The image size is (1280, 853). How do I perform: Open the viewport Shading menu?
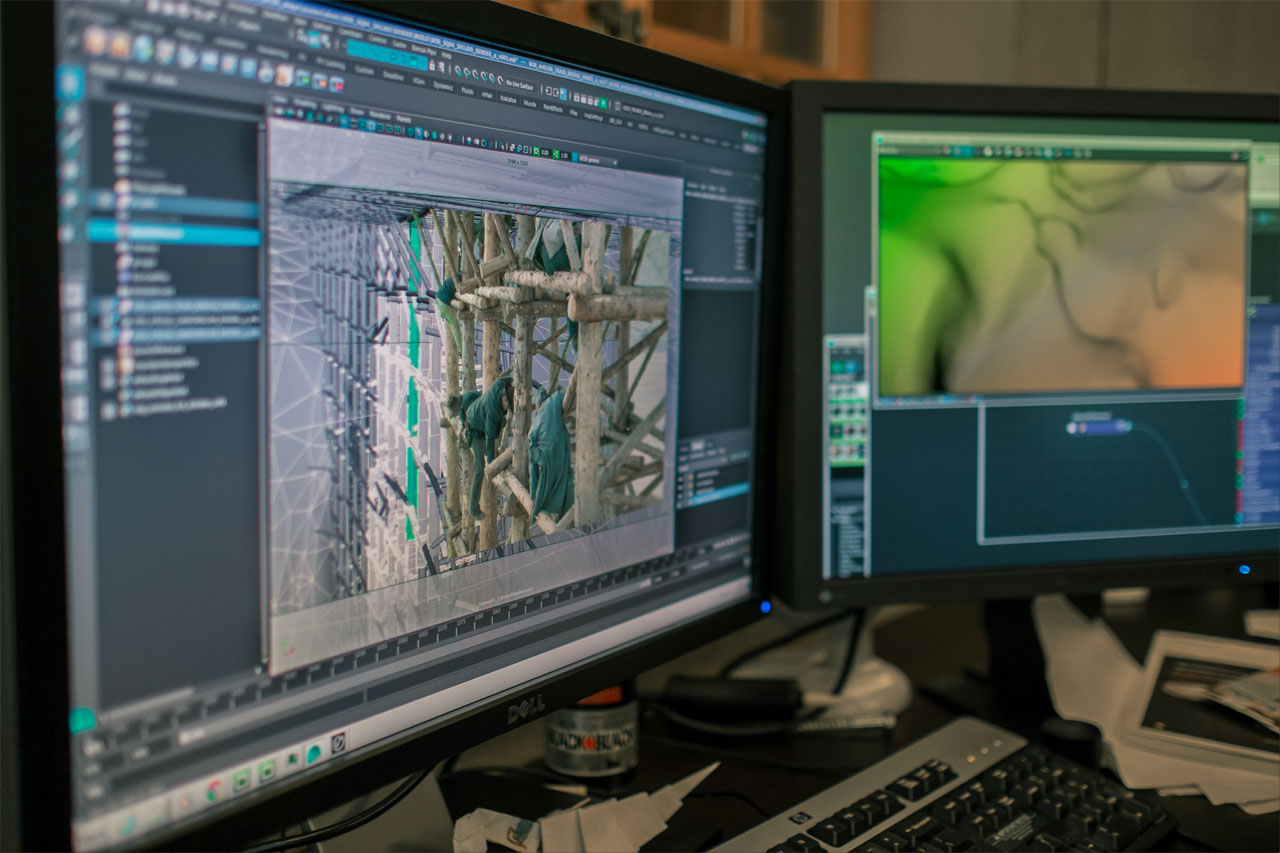305,103
